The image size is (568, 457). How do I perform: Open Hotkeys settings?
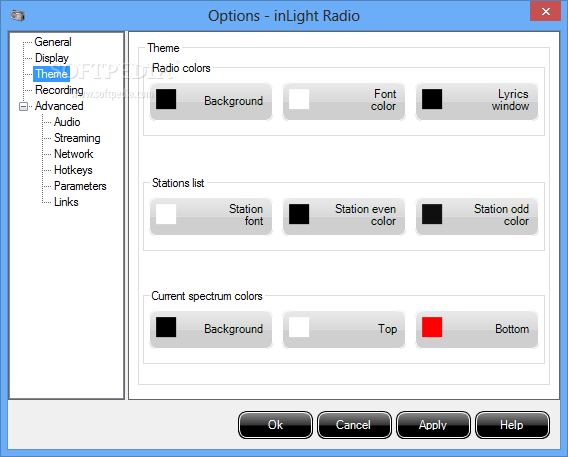[x=73, y=170]
